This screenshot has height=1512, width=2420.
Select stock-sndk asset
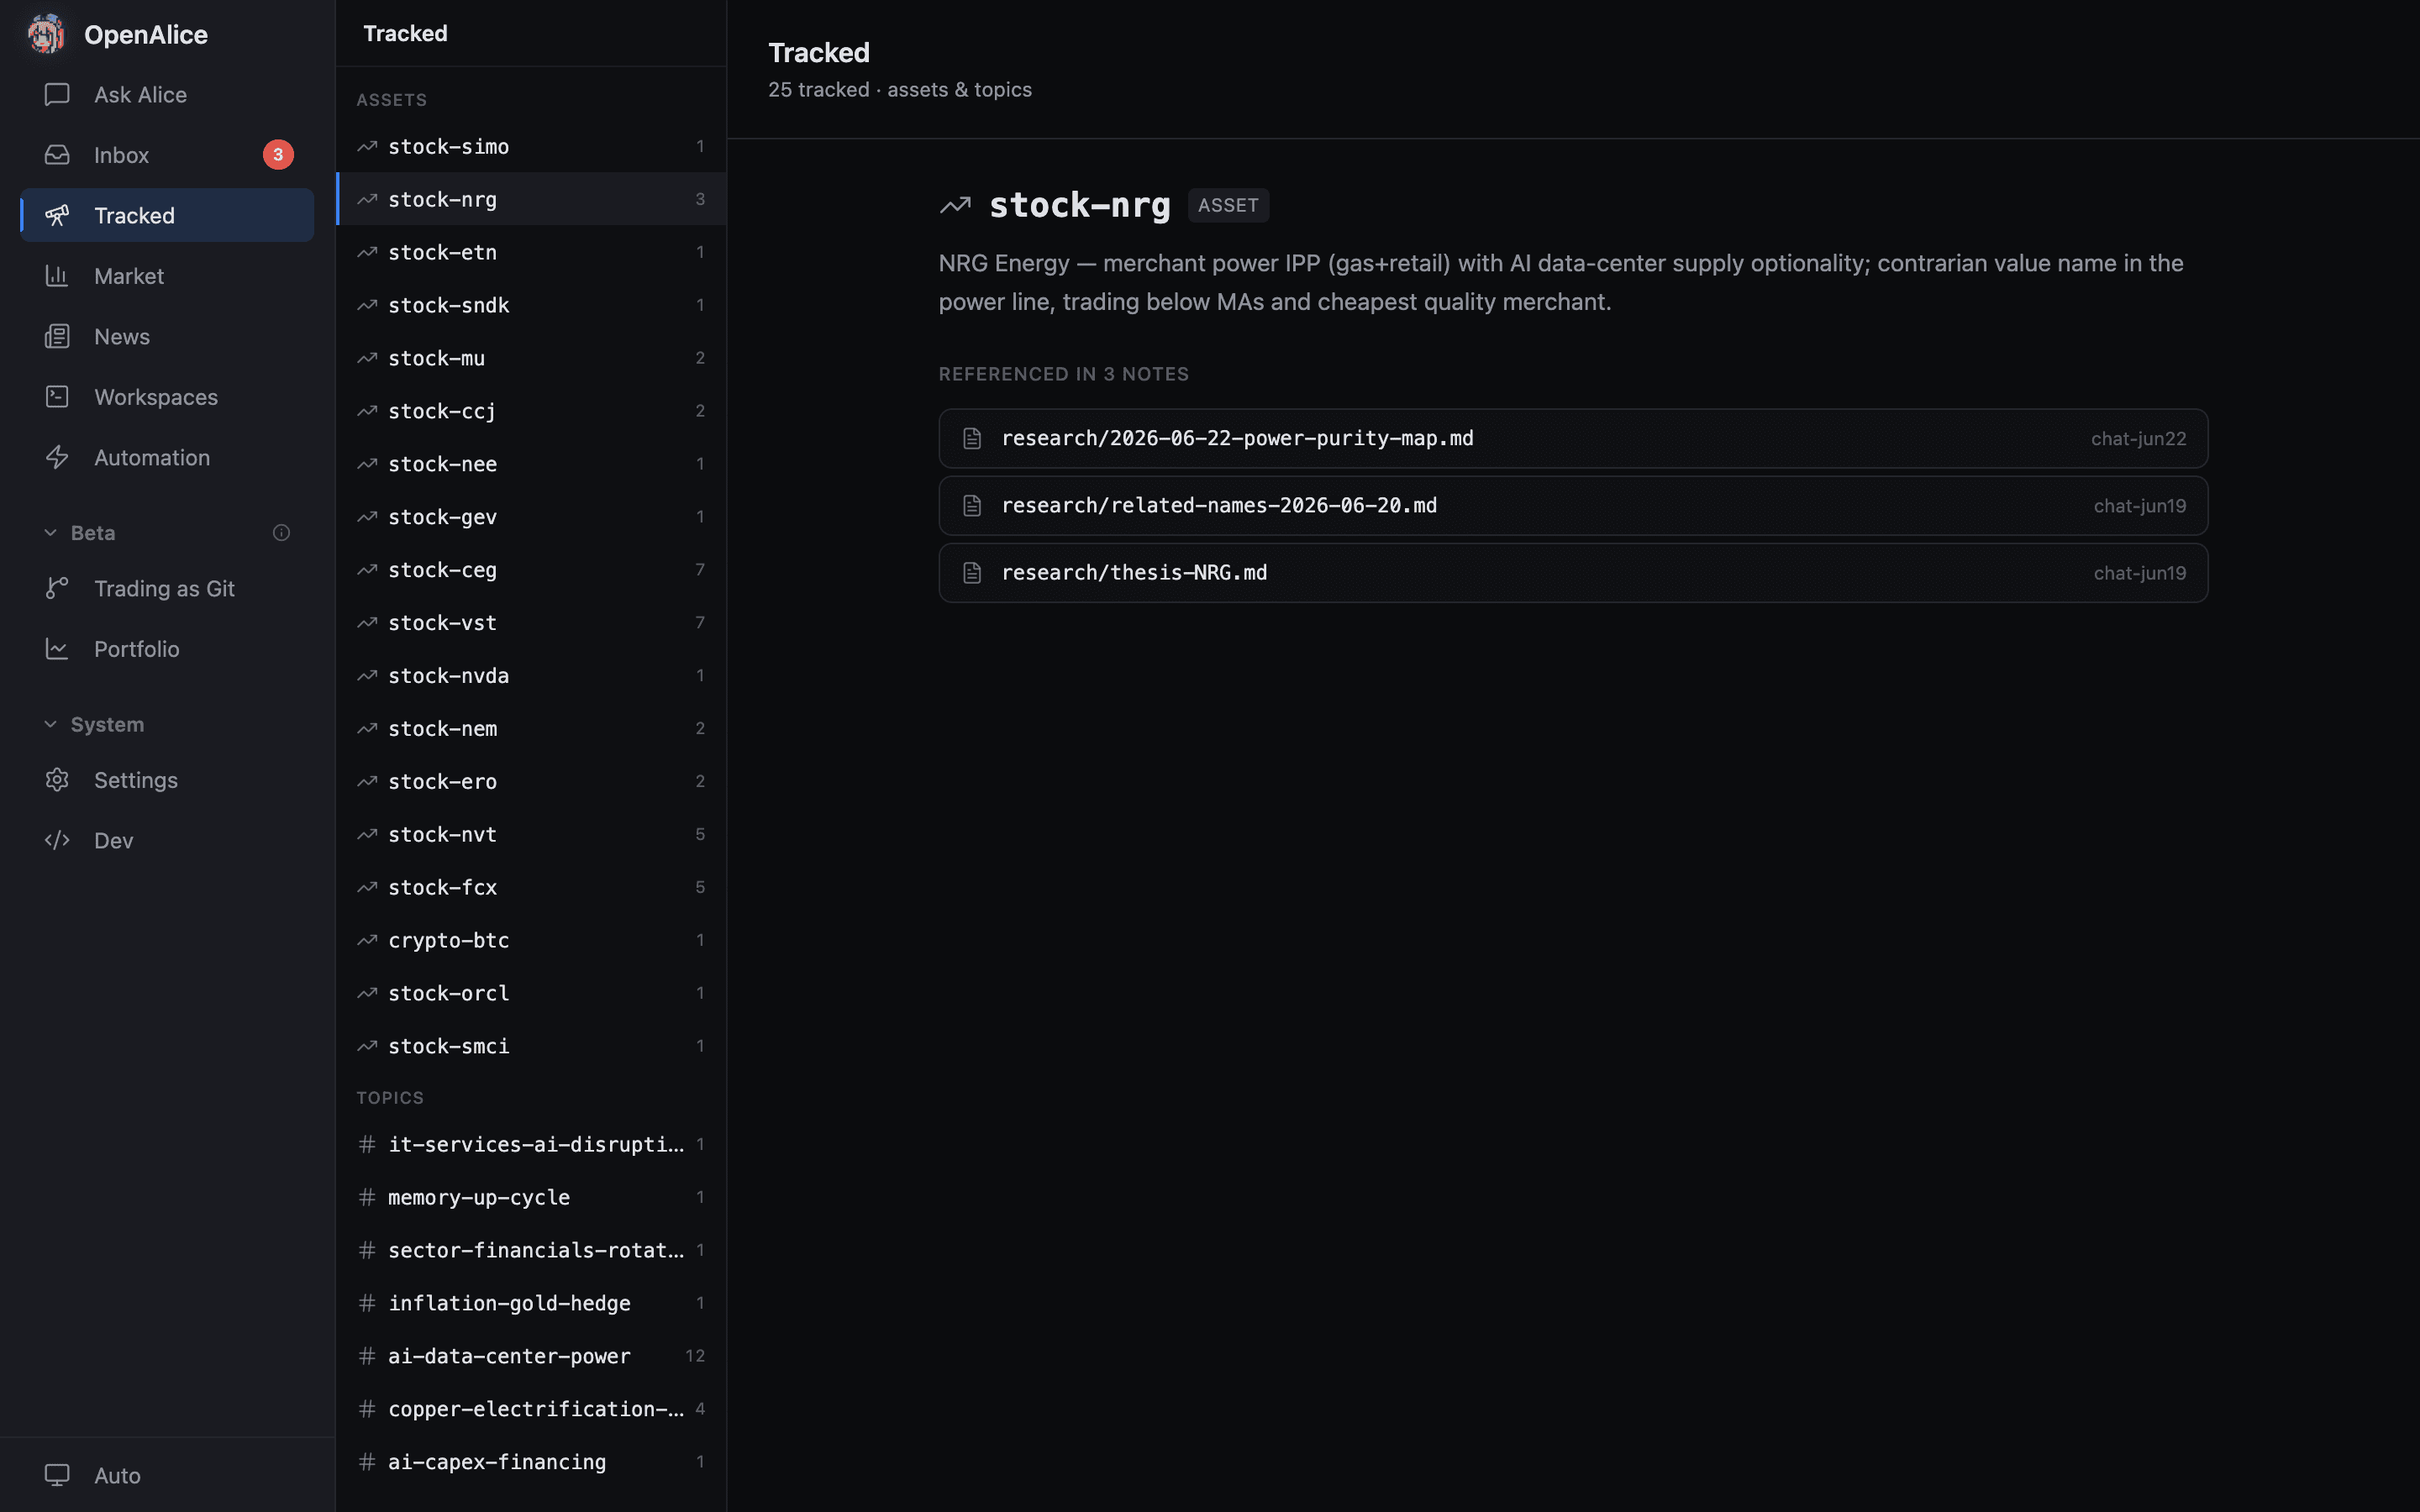click(531, 305)
